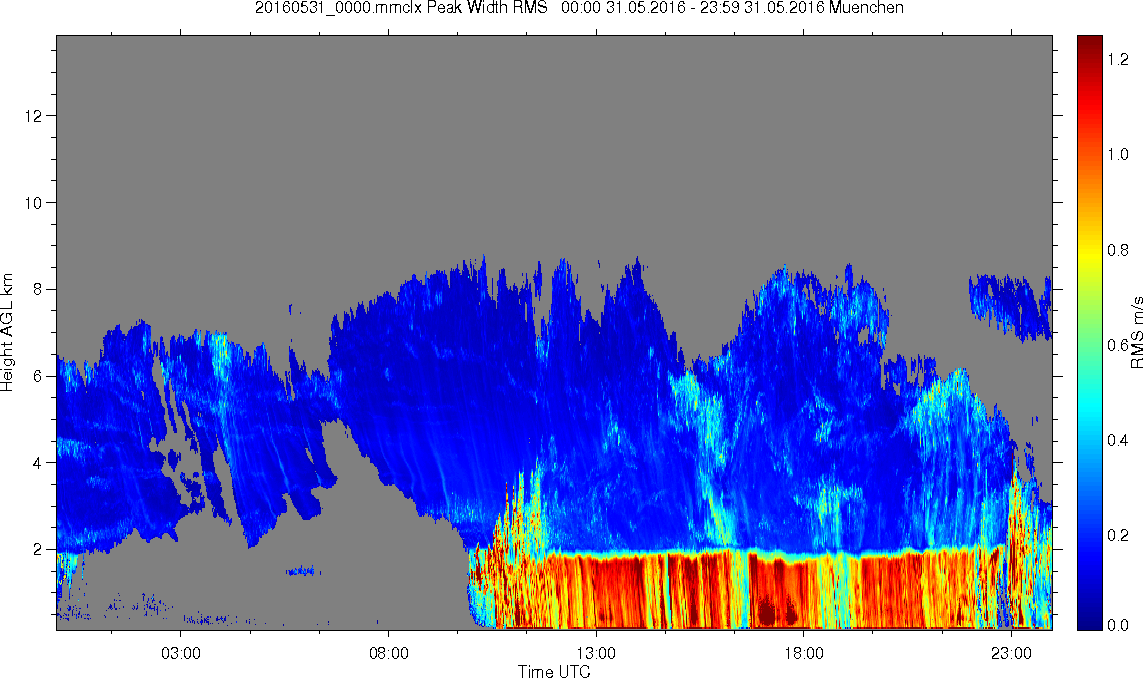
Task: Click the height label '8'
Action: tap(38, 289)
